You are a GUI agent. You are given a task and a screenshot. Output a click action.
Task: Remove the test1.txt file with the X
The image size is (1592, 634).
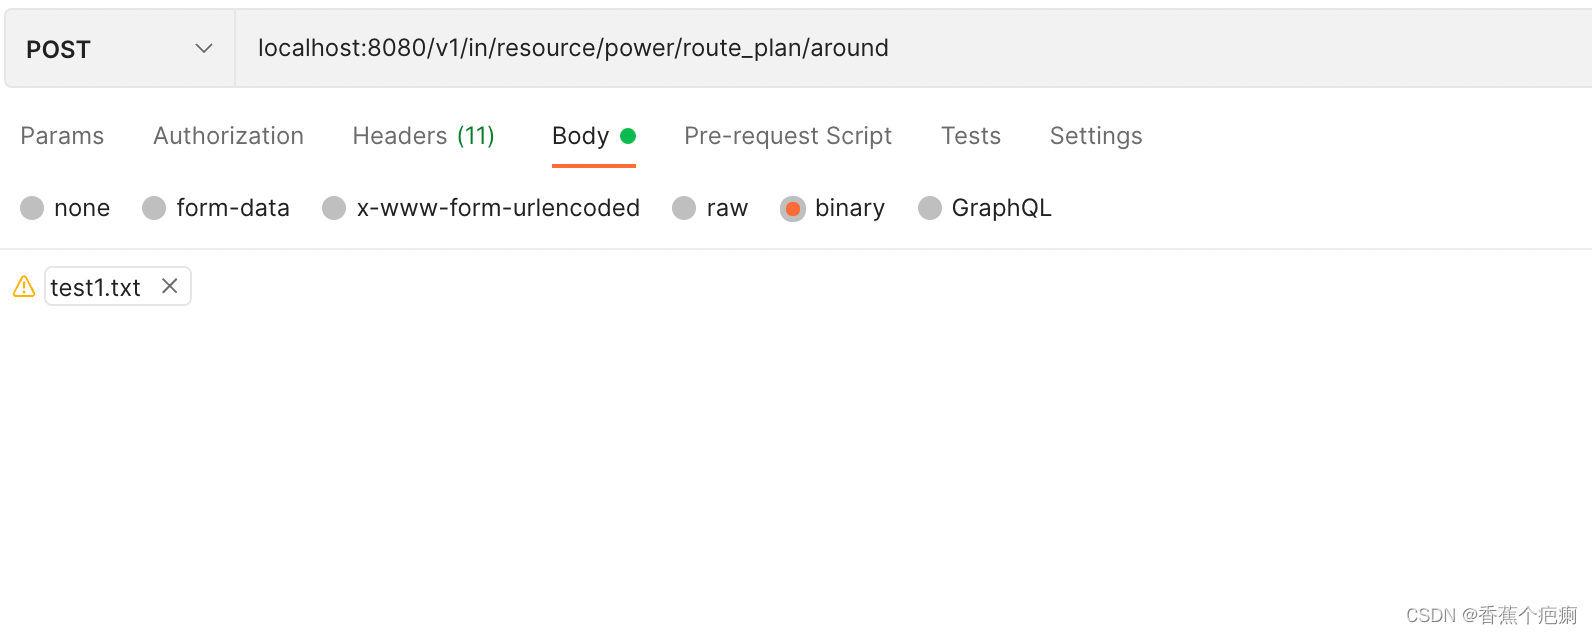(170, 286)
